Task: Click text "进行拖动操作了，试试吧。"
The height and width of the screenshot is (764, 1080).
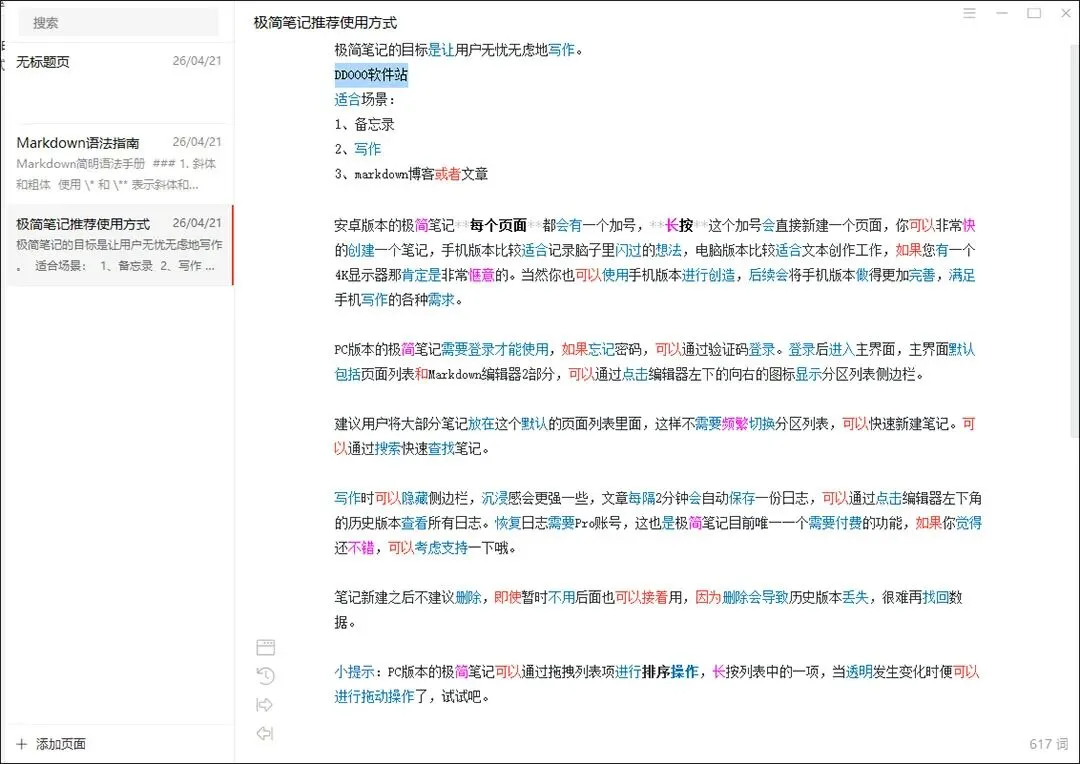Action: pyautogui.click(x=412, y=696)
